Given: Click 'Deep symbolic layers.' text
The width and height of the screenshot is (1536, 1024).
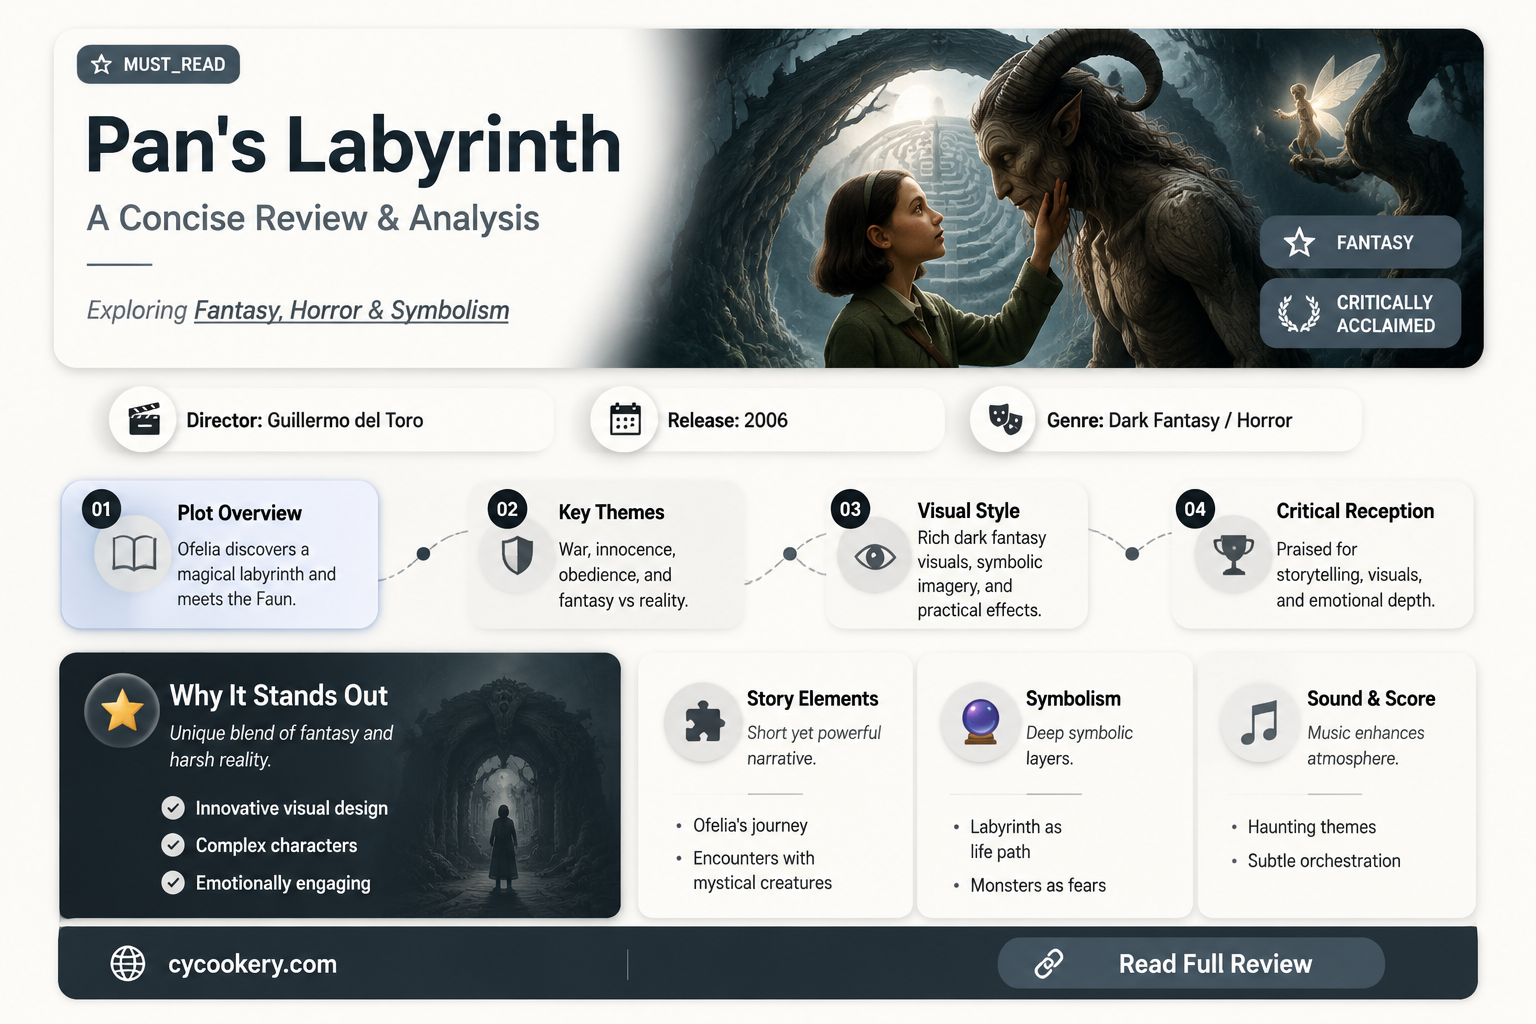Looking at the screenshot, I should pos(1079,745).
